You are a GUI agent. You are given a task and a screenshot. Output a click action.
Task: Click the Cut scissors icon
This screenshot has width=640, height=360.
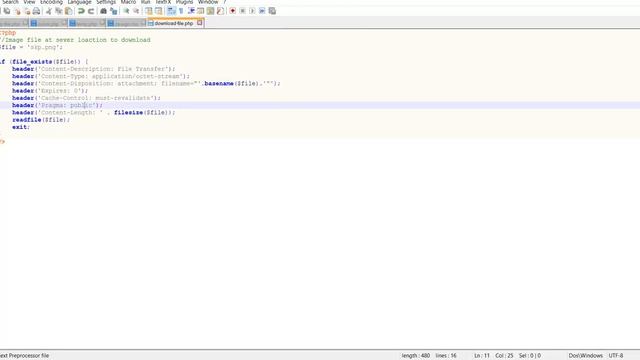49,11
